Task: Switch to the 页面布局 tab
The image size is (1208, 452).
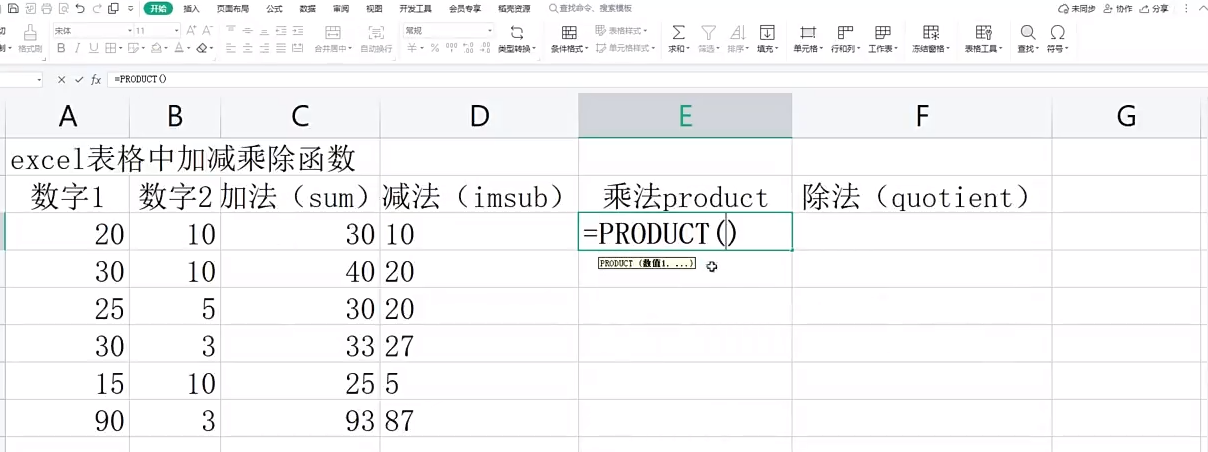Action: coord(232,8)
